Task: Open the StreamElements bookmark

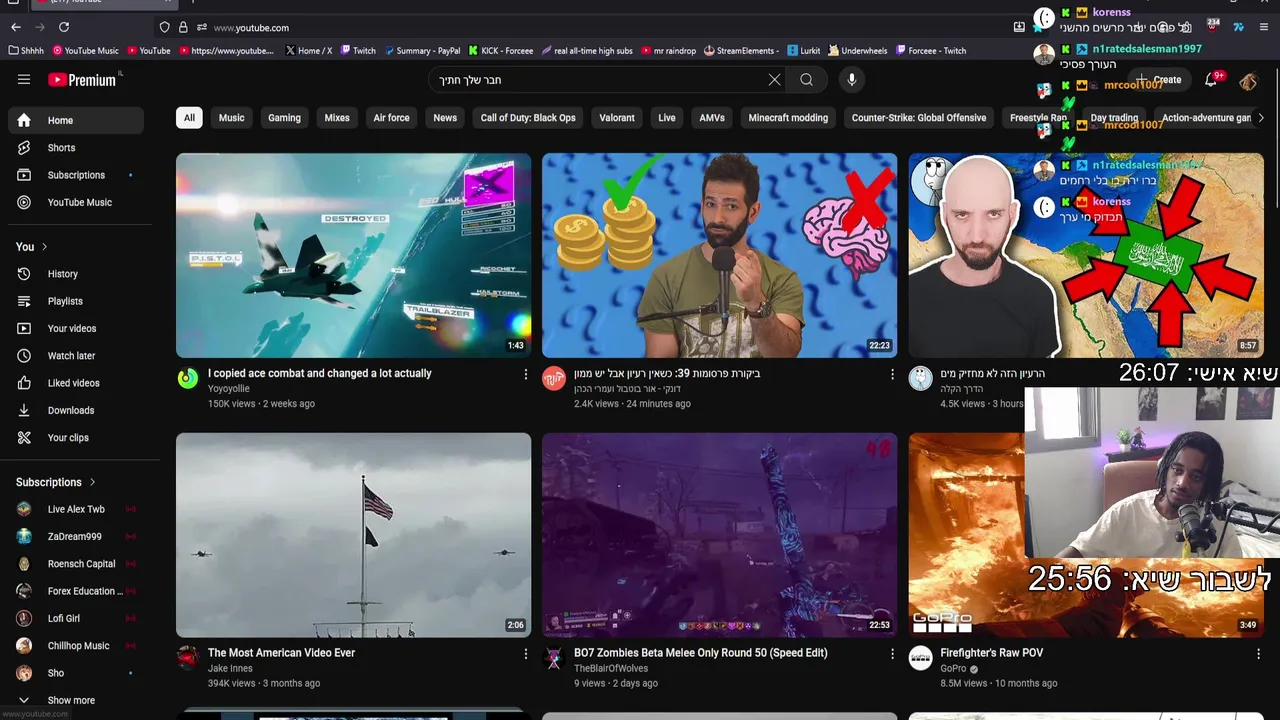Action: [x=741, y=51]
